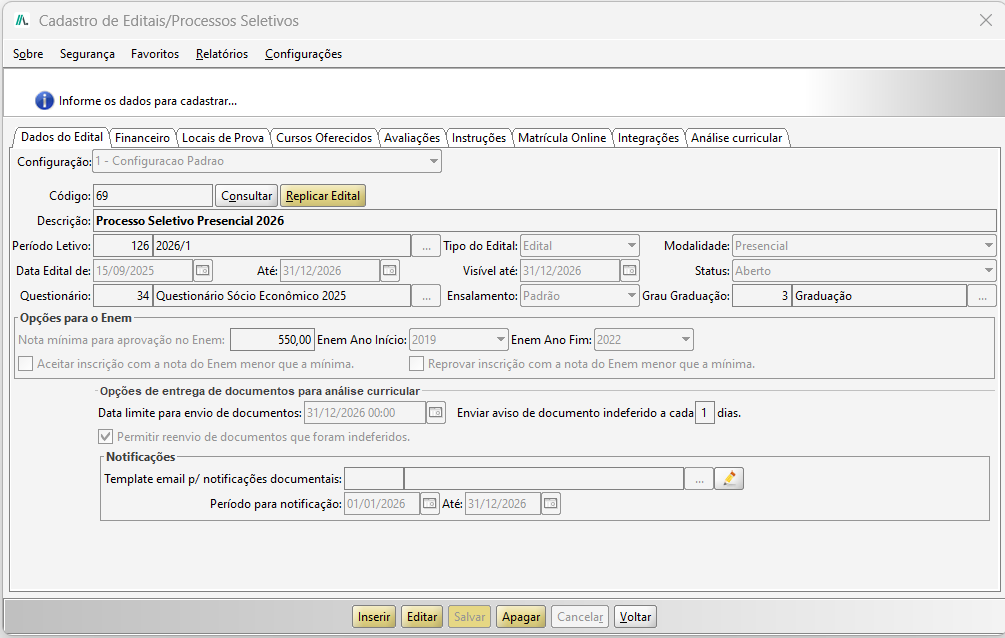Open lookup button for Questionário
Image resolution: width=1005 pixels, height=638 pixels.
point(426,296)
